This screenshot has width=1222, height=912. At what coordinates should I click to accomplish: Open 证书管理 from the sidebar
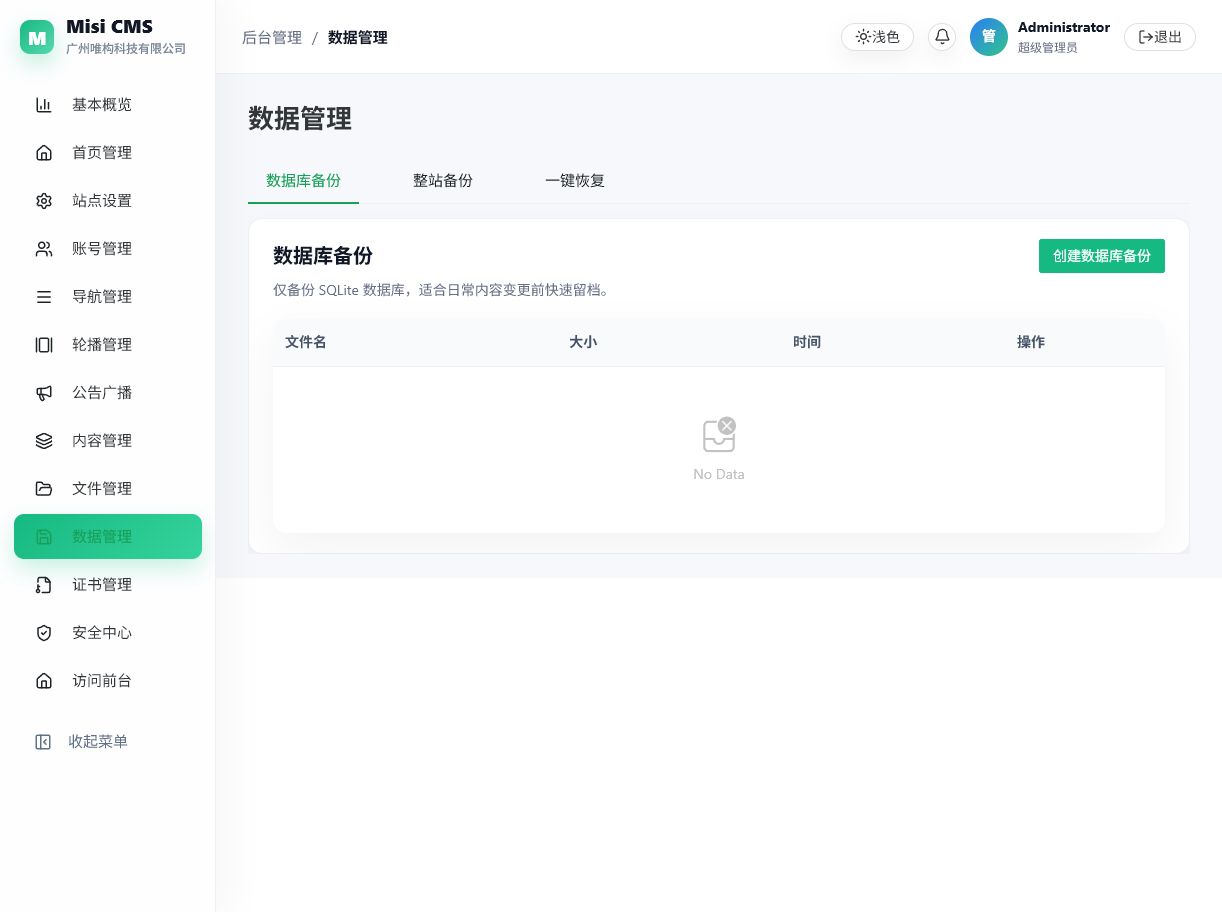[108, 585]
